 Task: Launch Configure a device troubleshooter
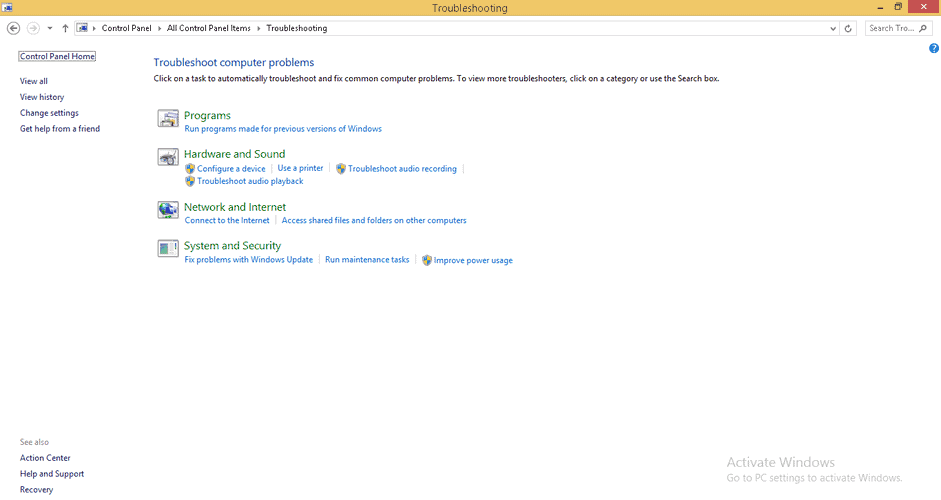point(231,169)
